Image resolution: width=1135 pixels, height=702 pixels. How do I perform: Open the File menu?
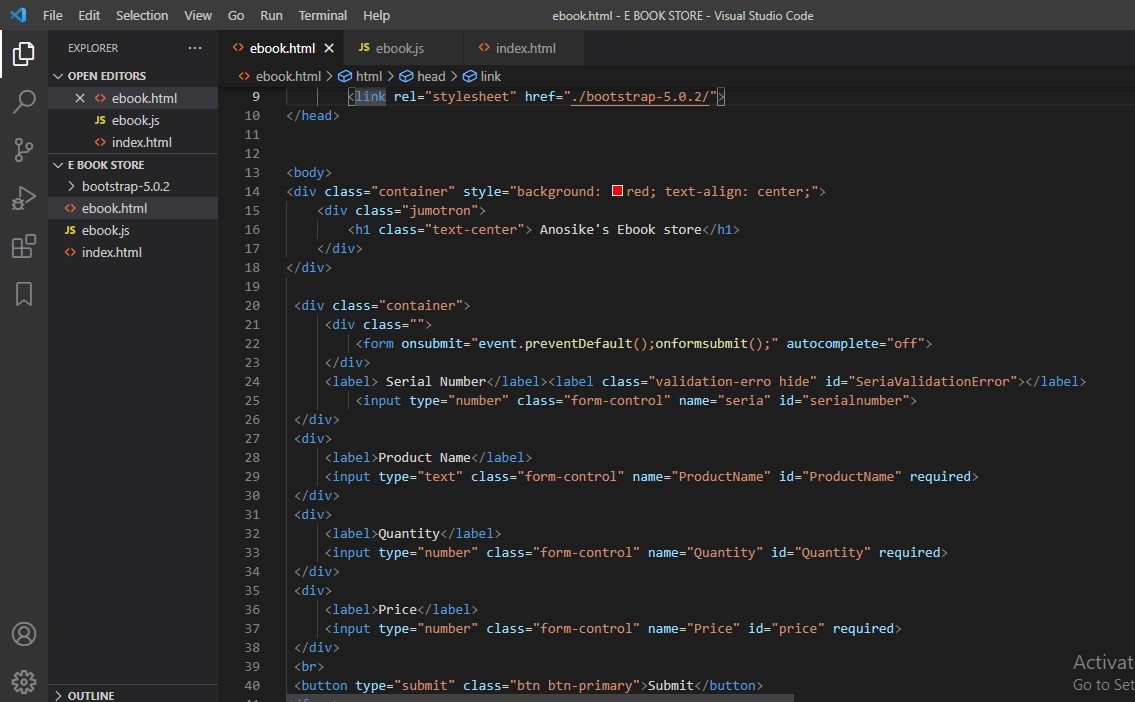pyautogui.click(x=52, y=15)
